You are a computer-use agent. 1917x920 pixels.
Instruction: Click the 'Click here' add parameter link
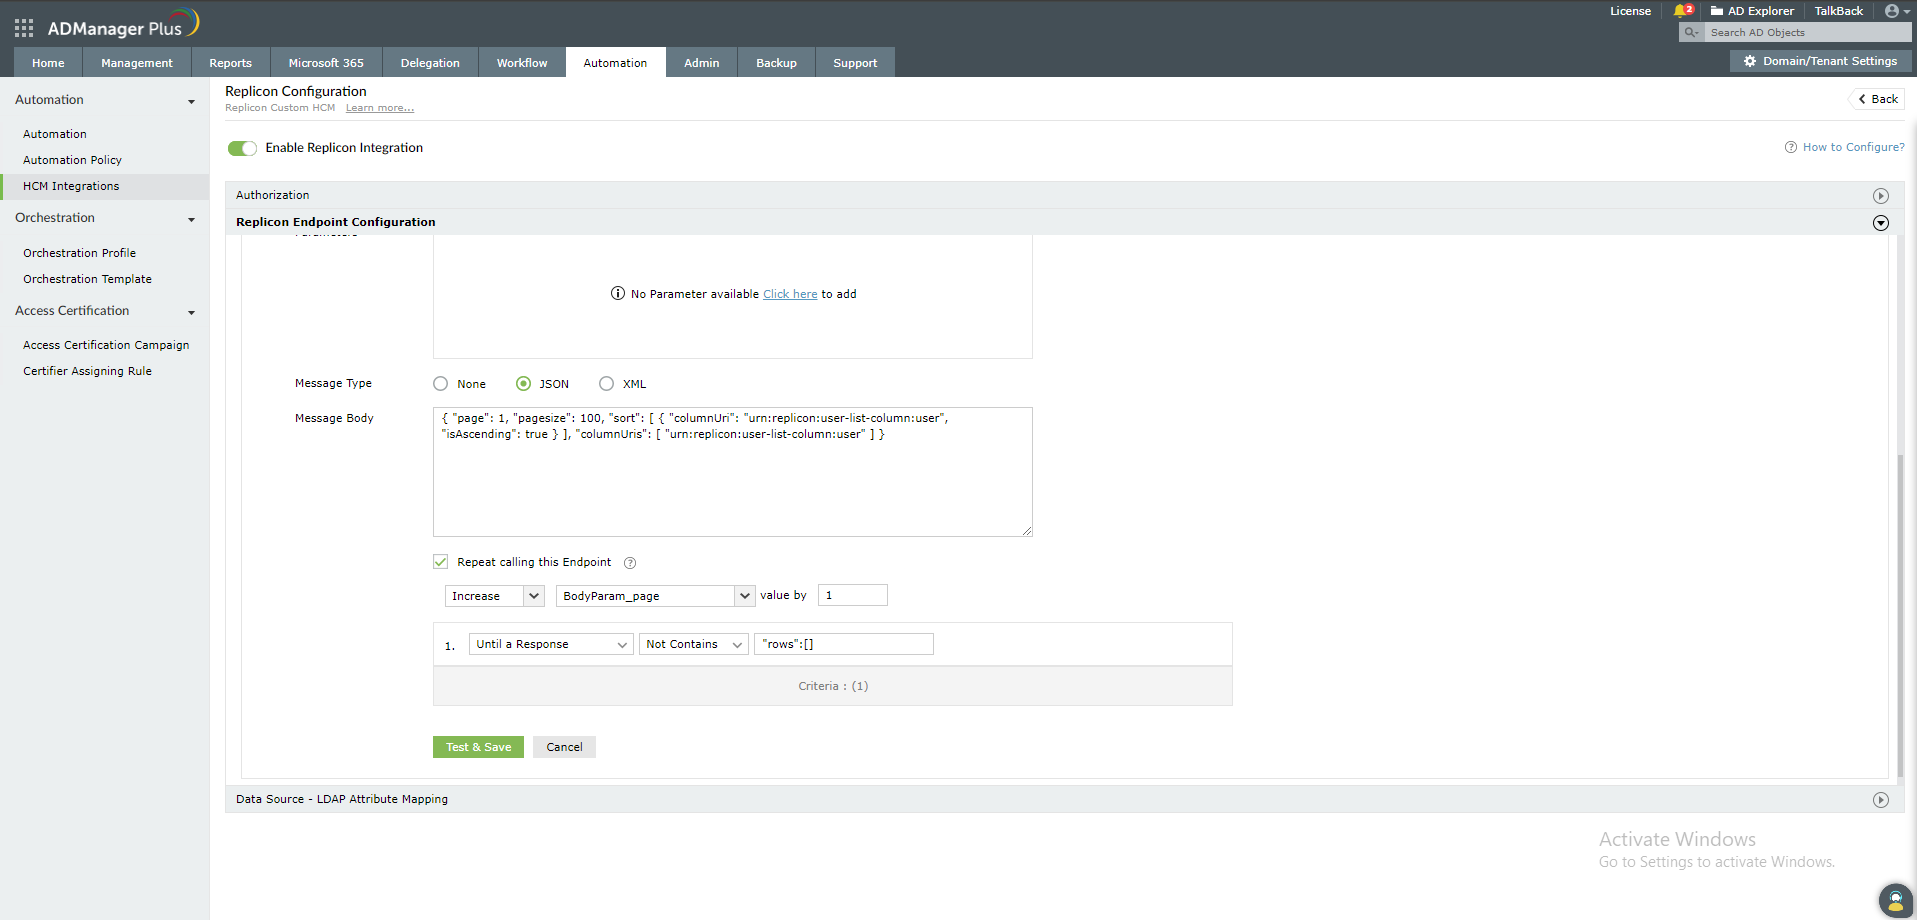coord(790,294)
